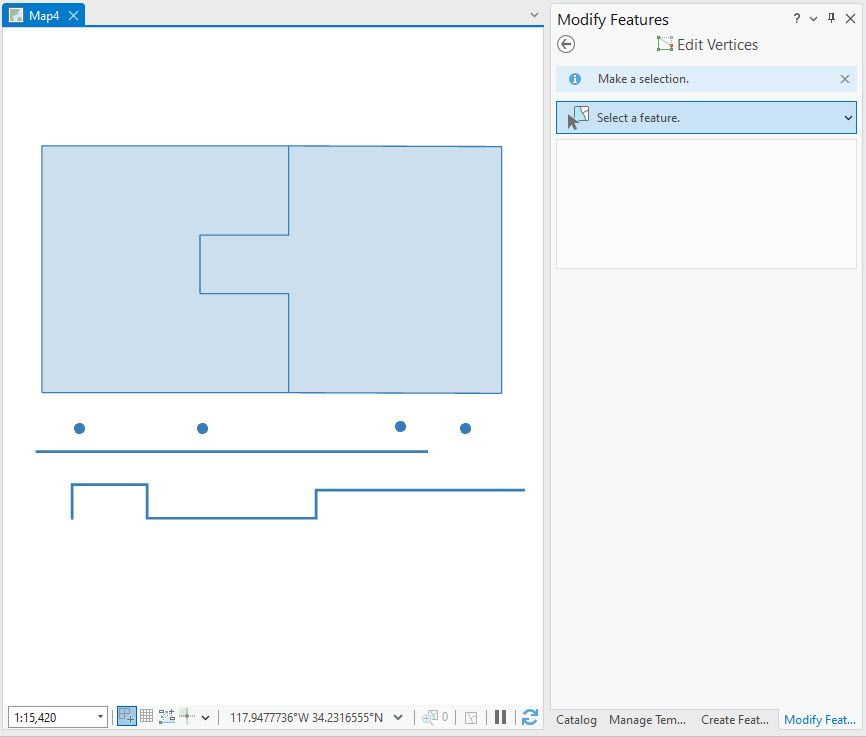This screenshot has height=737, width=866.
Task: Click the right polygon feature
Action: click(395, 270)
